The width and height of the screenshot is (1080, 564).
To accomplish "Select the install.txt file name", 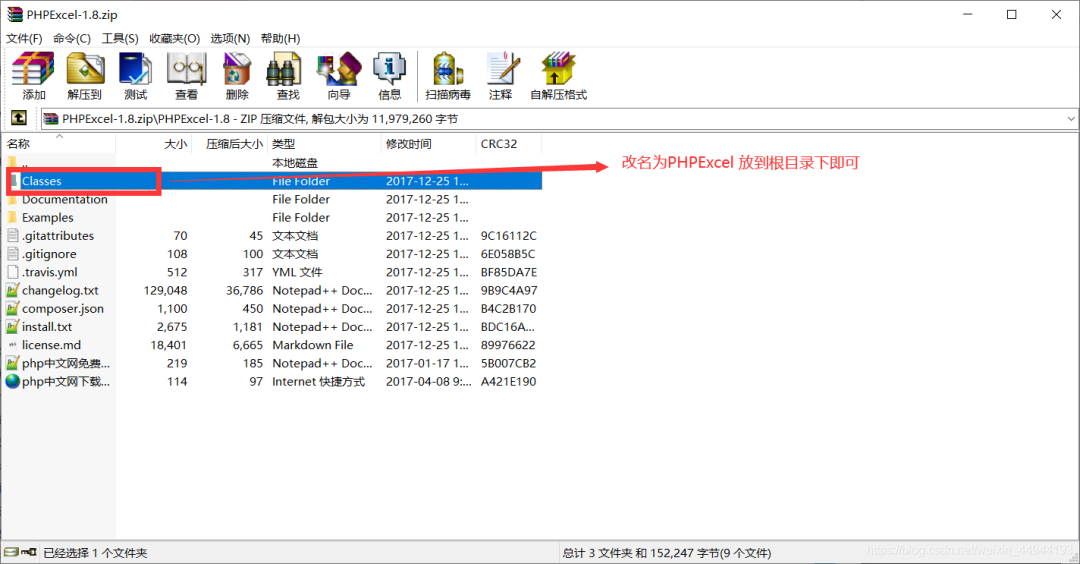I will [47, 326].
